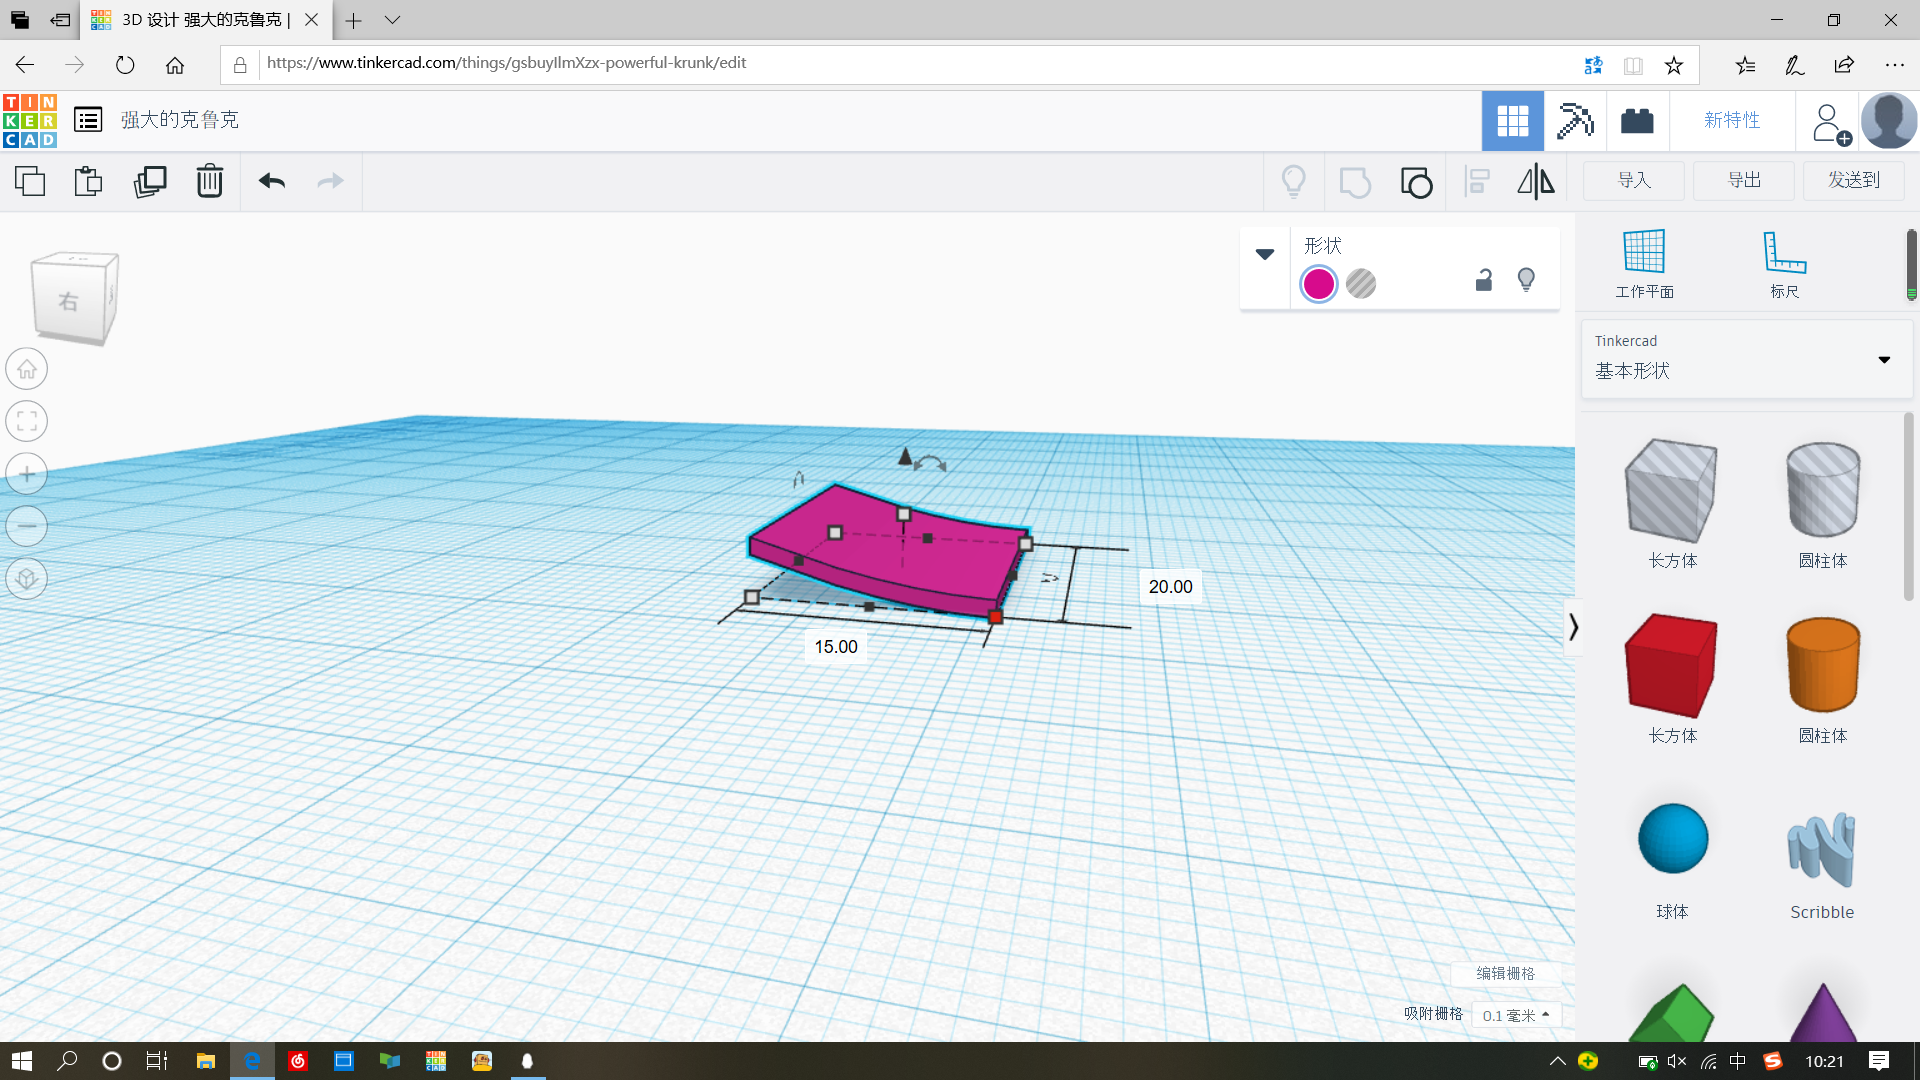Click the view cube 右 face
The image size is (1920, 1080).
tap(68, 300)
